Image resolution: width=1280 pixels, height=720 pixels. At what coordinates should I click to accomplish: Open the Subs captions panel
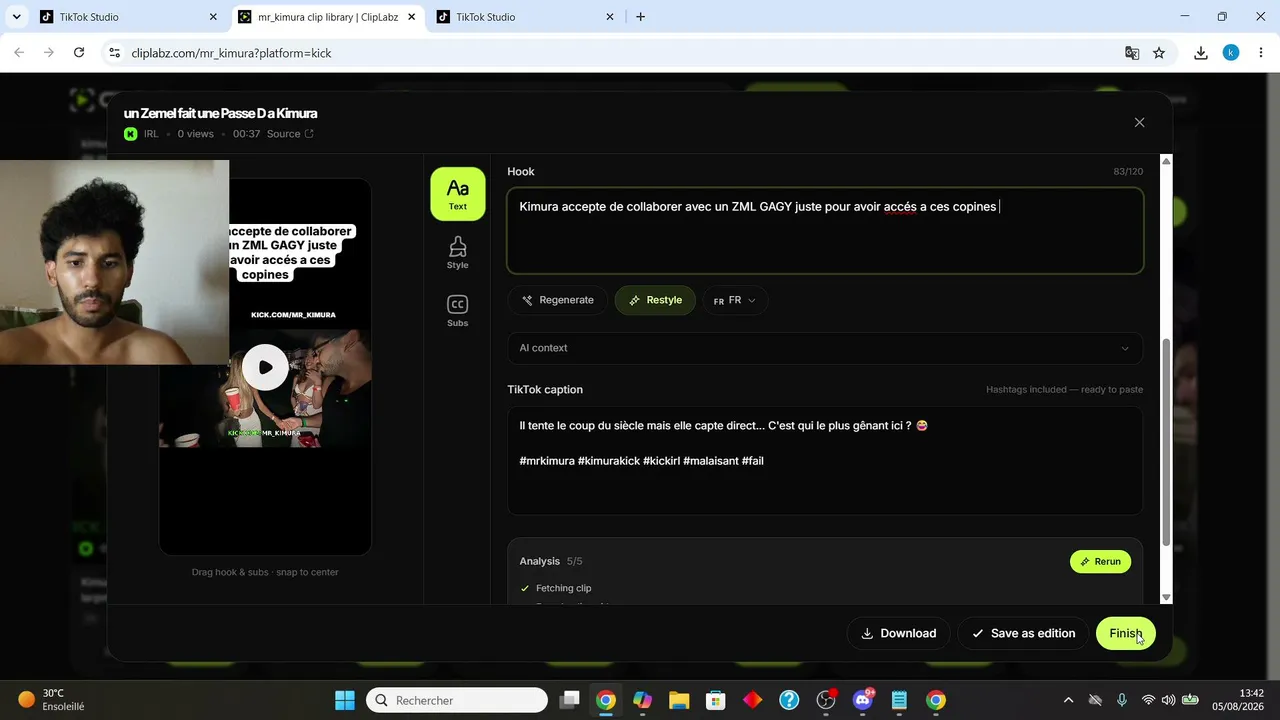point(458,311)
